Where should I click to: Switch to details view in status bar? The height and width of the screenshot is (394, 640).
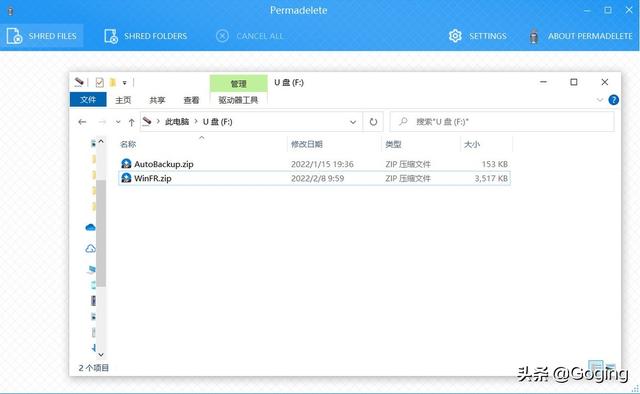point(595,366)
